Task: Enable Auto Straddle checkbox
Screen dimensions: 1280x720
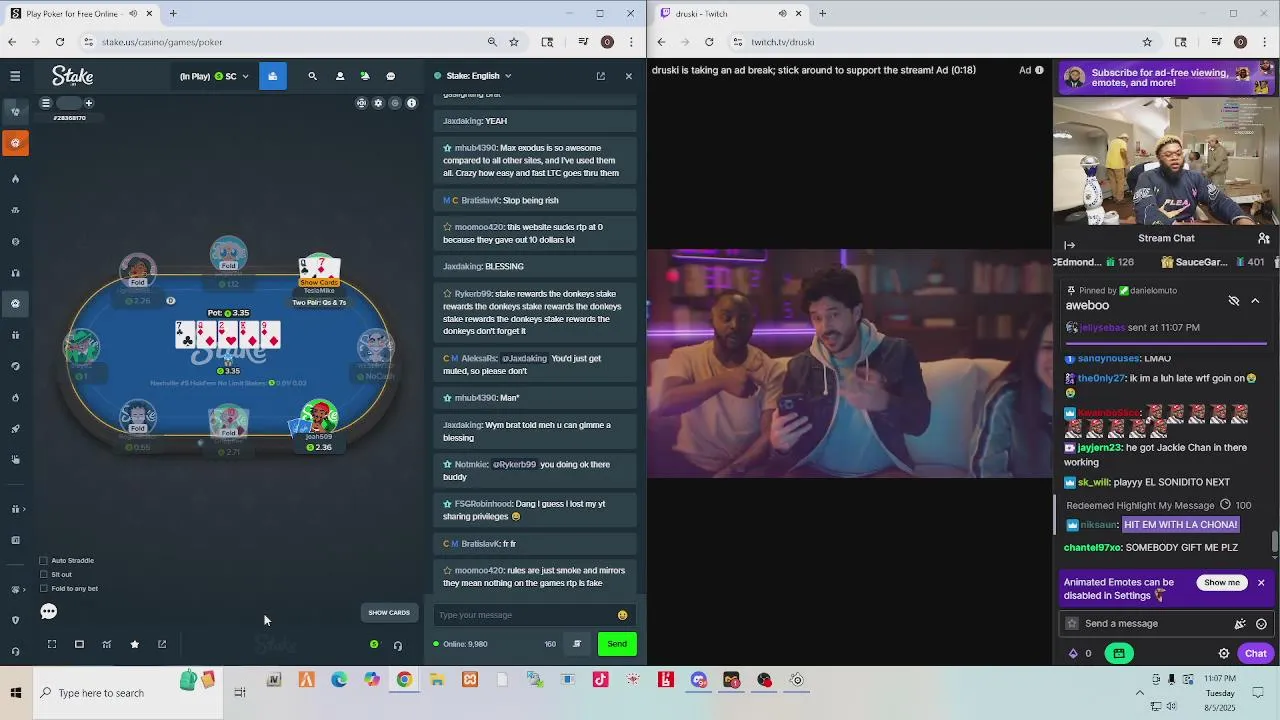Action: [43, 560]
